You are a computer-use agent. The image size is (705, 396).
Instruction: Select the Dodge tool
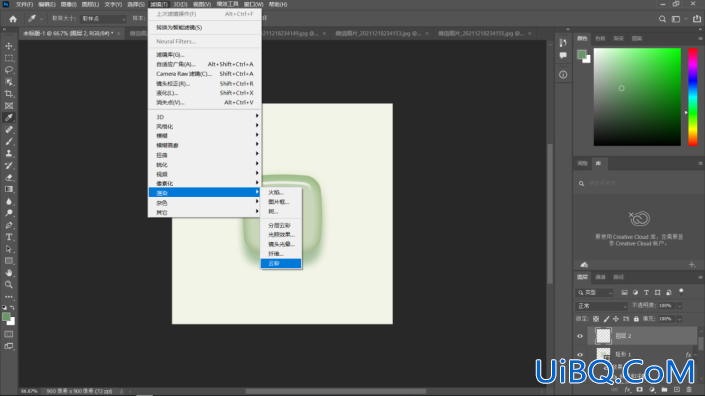(x=9, y=213)
